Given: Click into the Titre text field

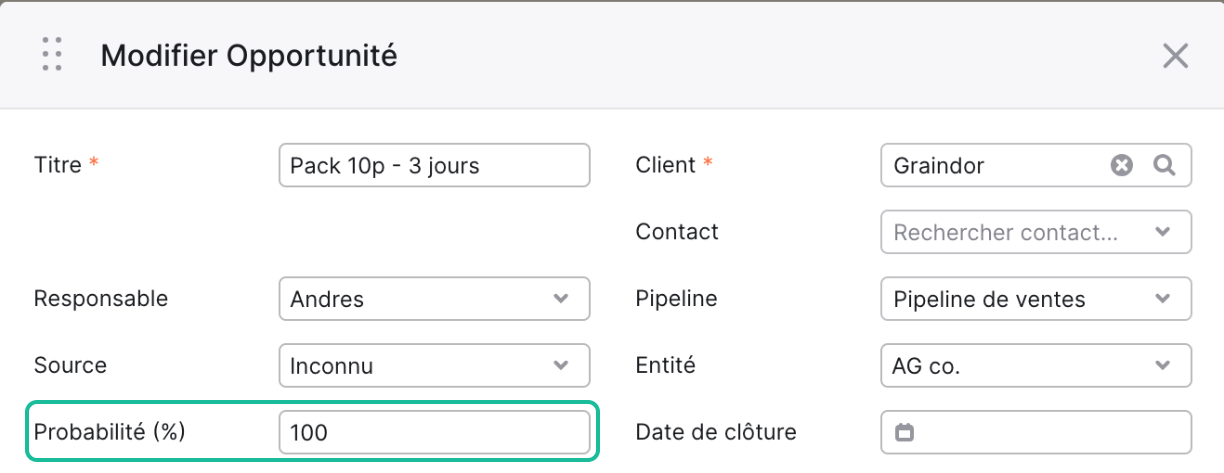Looking at the screenshot, I should [434, 165].
